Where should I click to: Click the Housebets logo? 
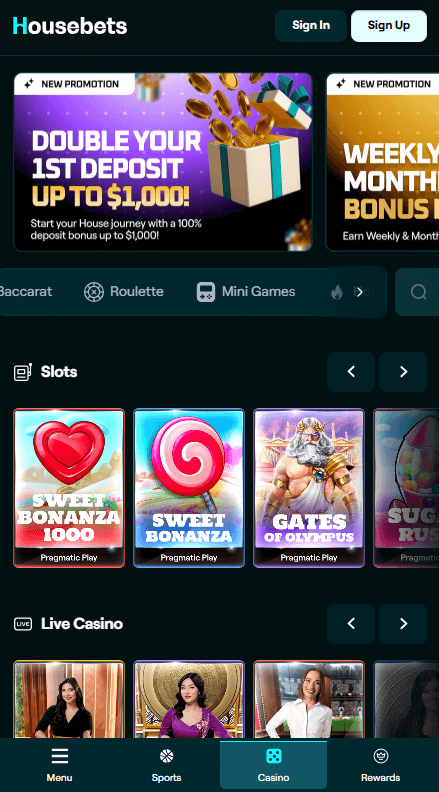tap(70, 26)
